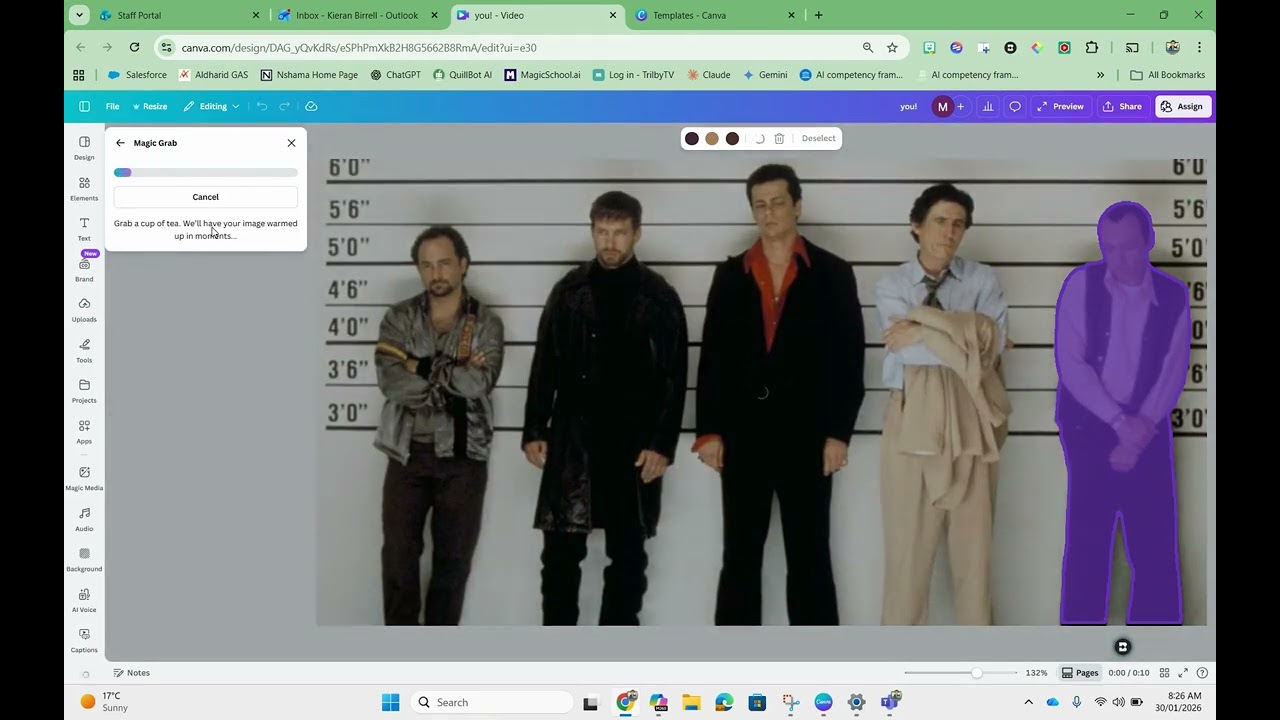Switch to the Inbox Outlook tab

[358, 15]
